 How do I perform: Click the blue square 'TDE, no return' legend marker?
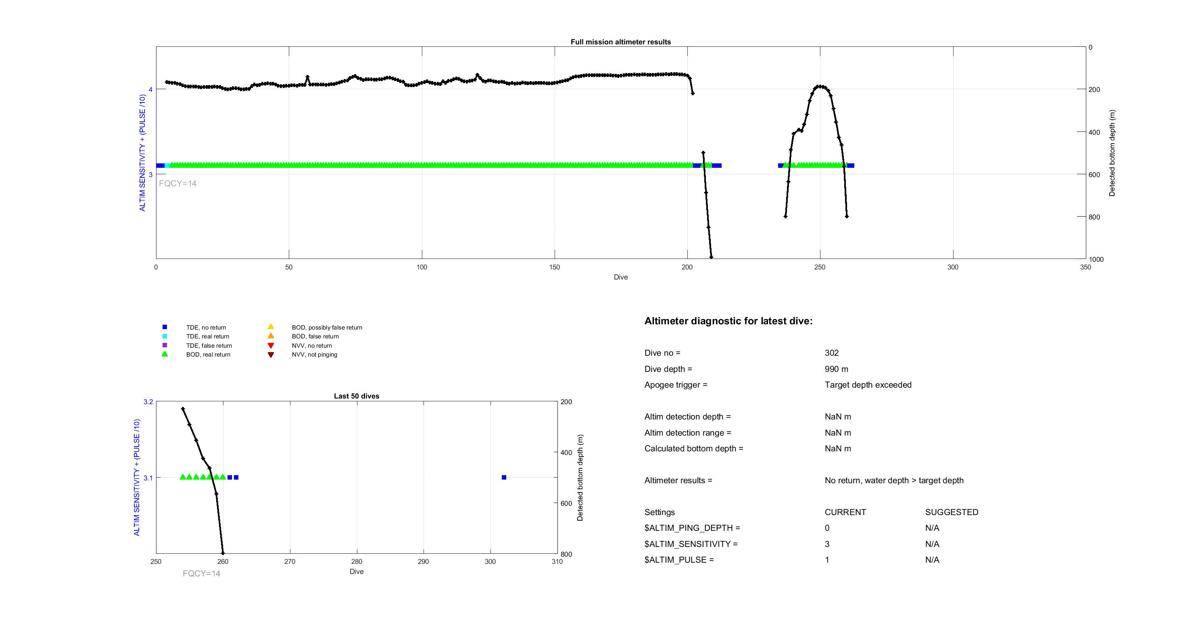(x=165, y=327)
